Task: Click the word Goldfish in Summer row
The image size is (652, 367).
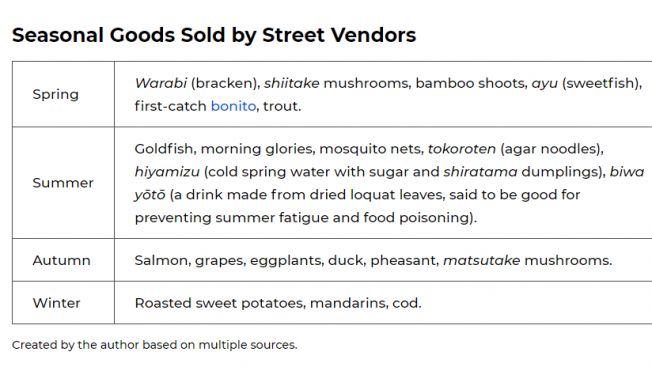Action: [x=164, y=149]
